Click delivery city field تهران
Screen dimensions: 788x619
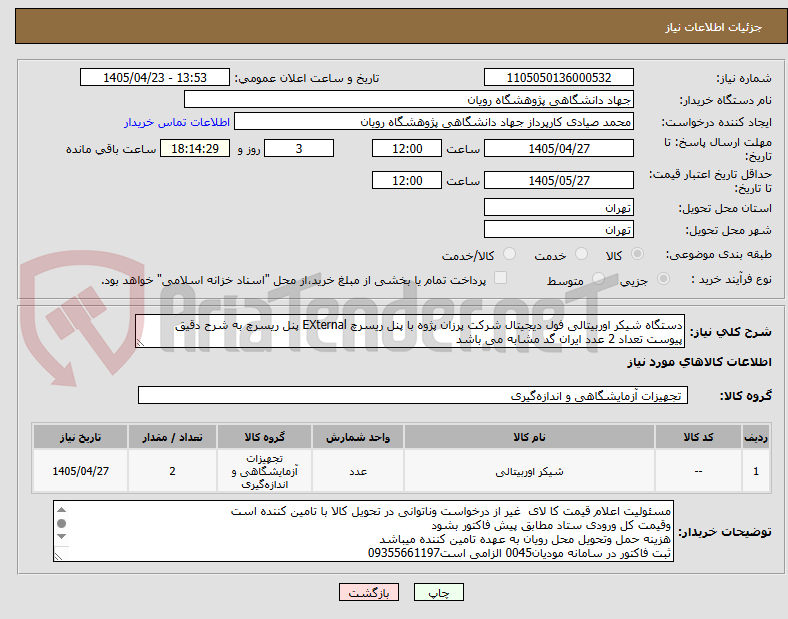(558, 230)
